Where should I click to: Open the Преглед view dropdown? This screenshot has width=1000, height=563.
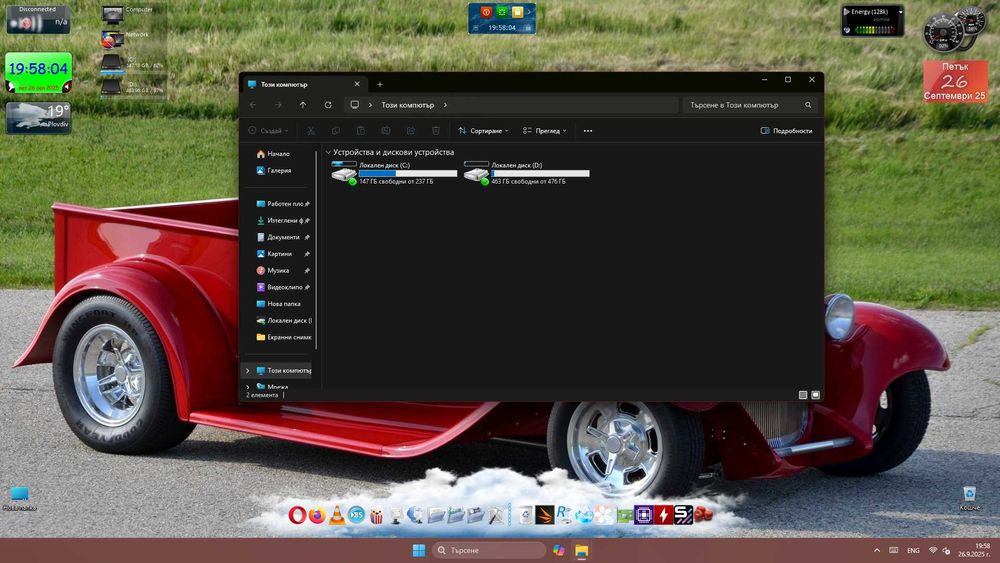point(545,131)
